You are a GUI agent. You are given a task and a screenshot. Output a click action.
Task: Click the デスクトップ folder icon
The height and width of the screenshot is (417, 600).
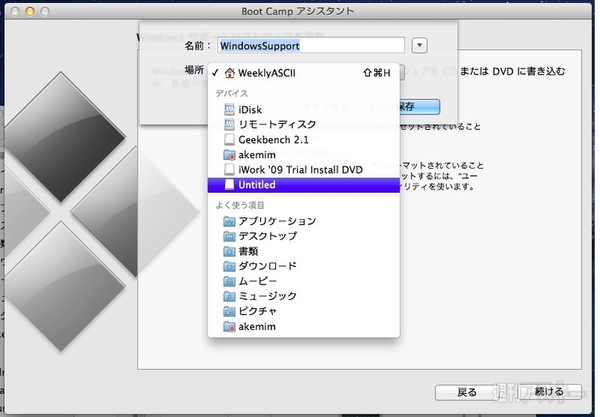pos(229,236)
